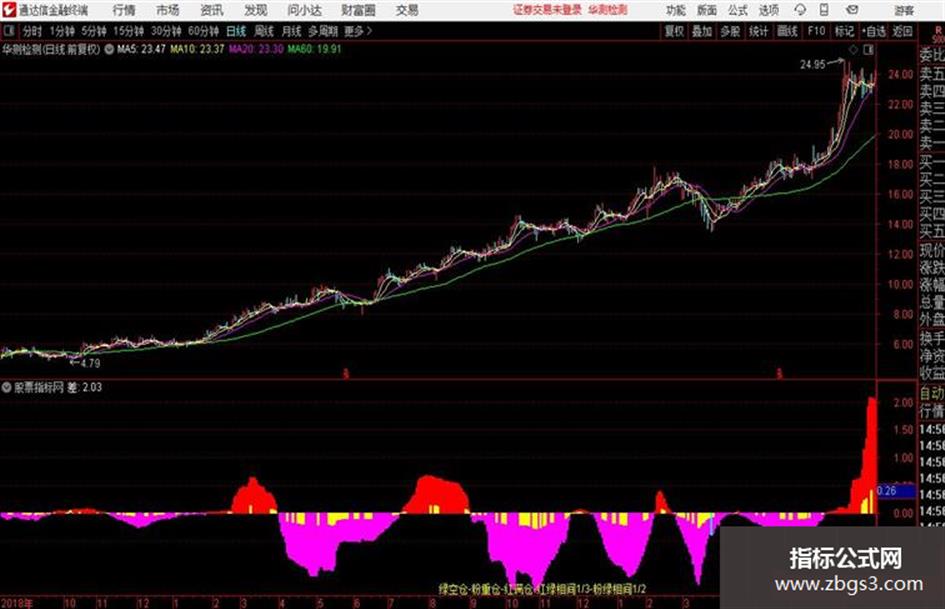Open F10 company info button
The height and width of the screenshot is (609, 945).
816,31
